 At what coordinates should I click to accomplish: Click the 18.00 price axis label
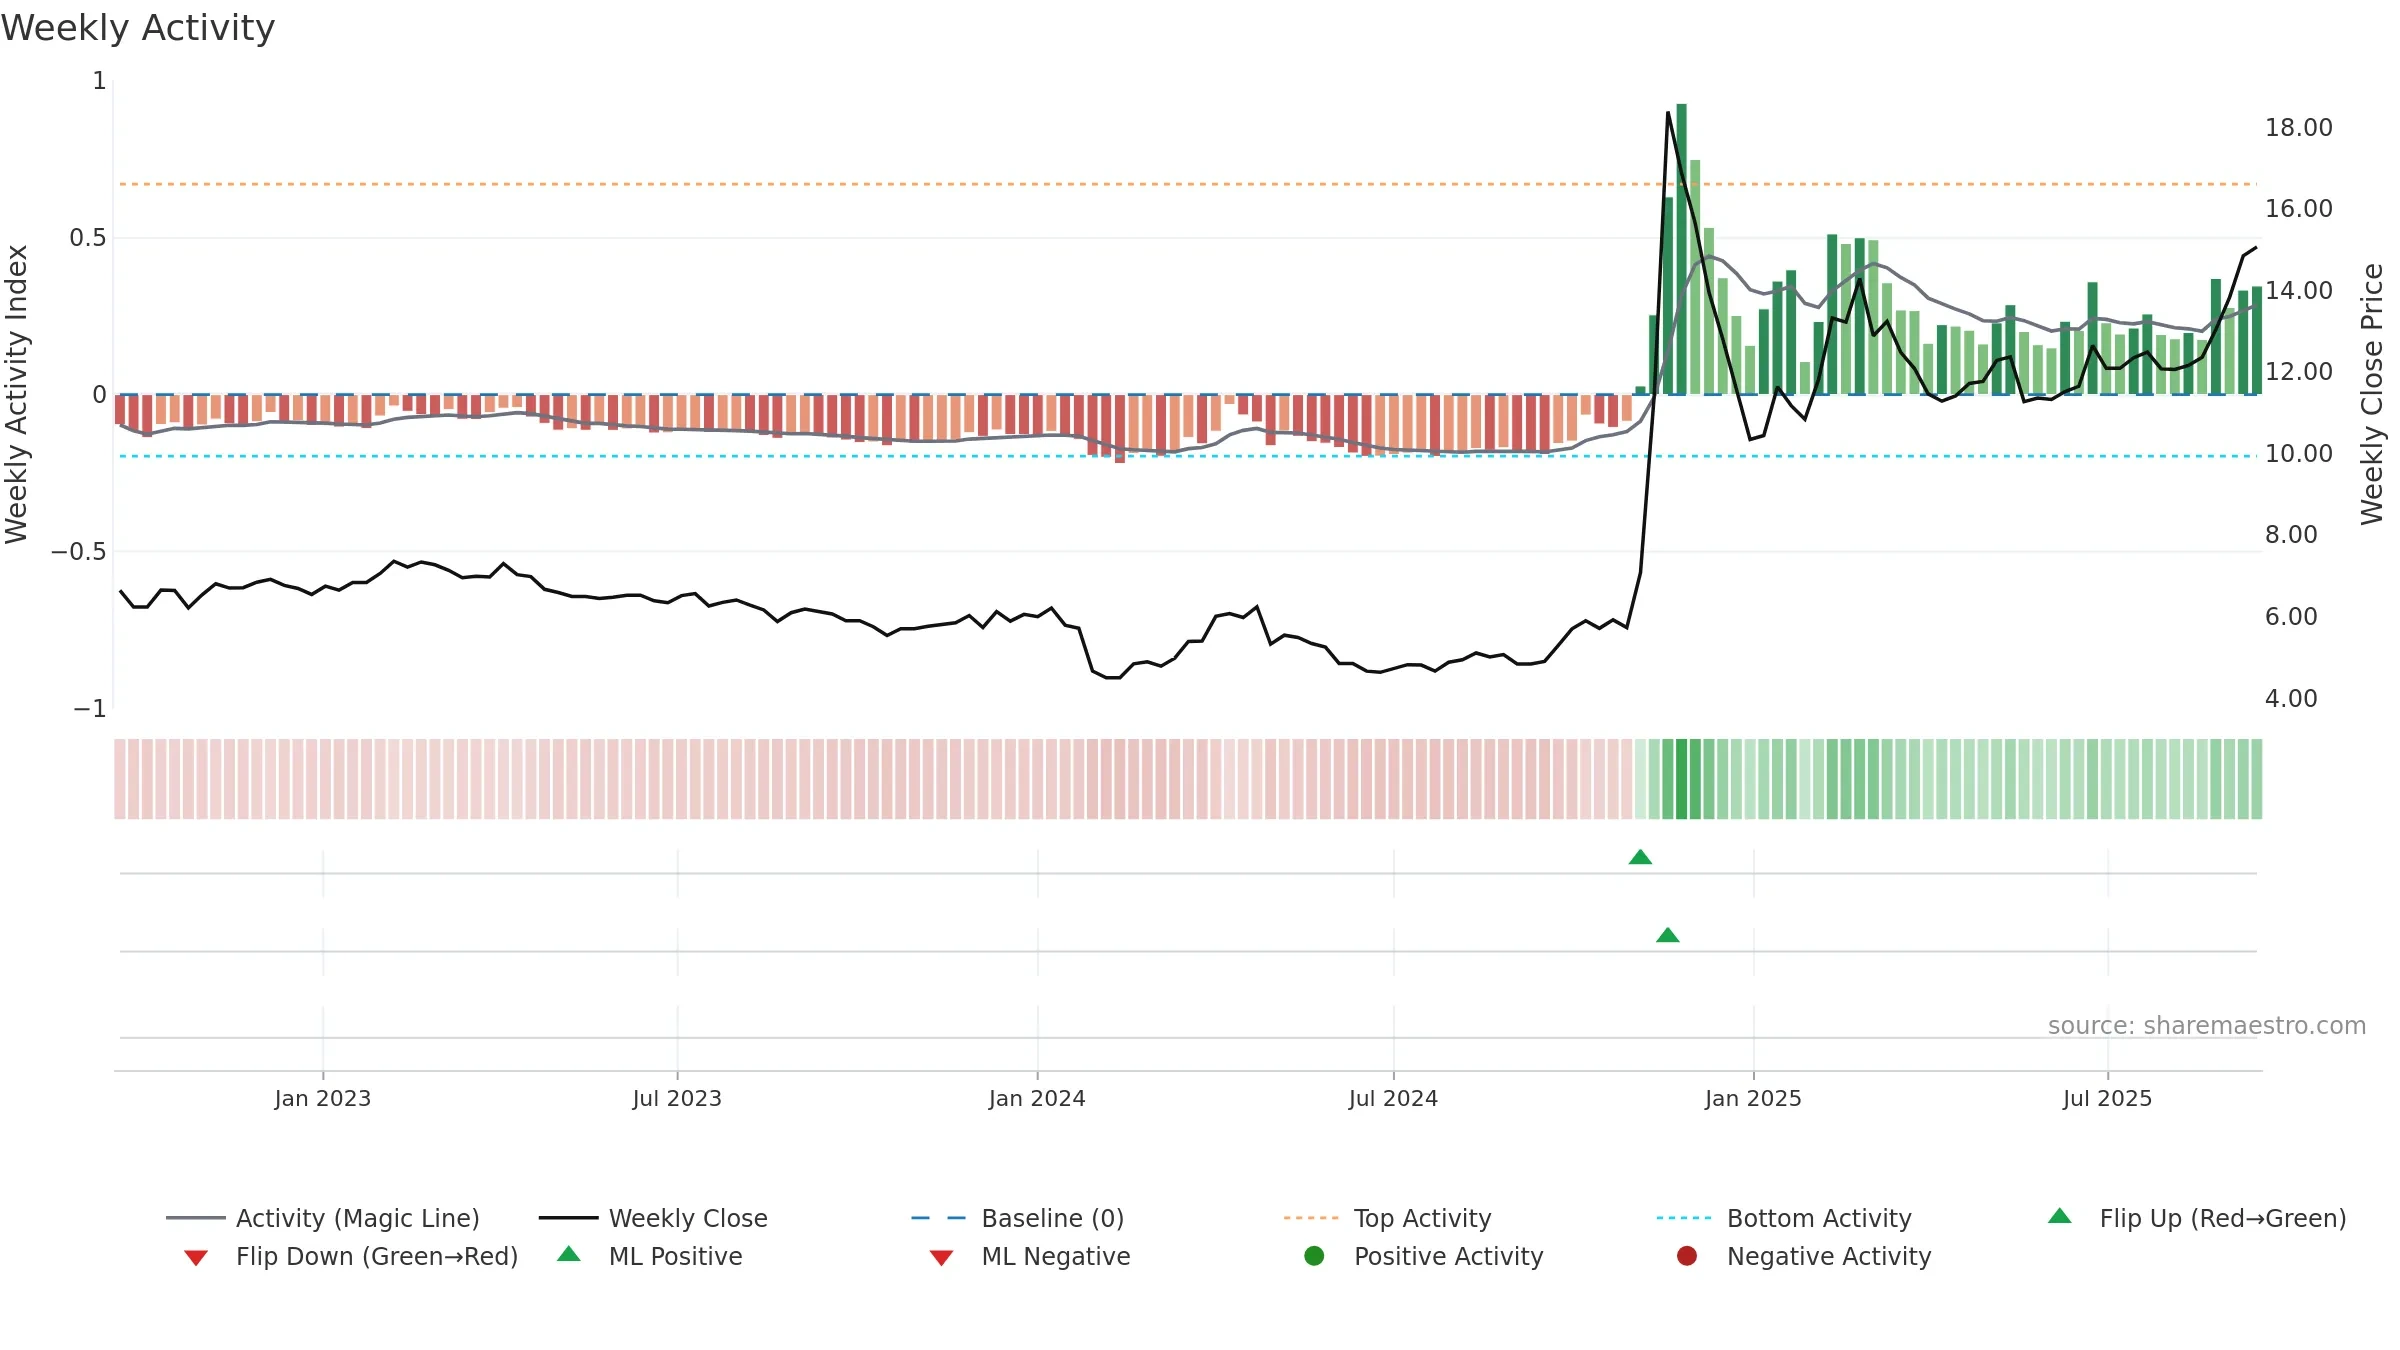click(2298, 128)
